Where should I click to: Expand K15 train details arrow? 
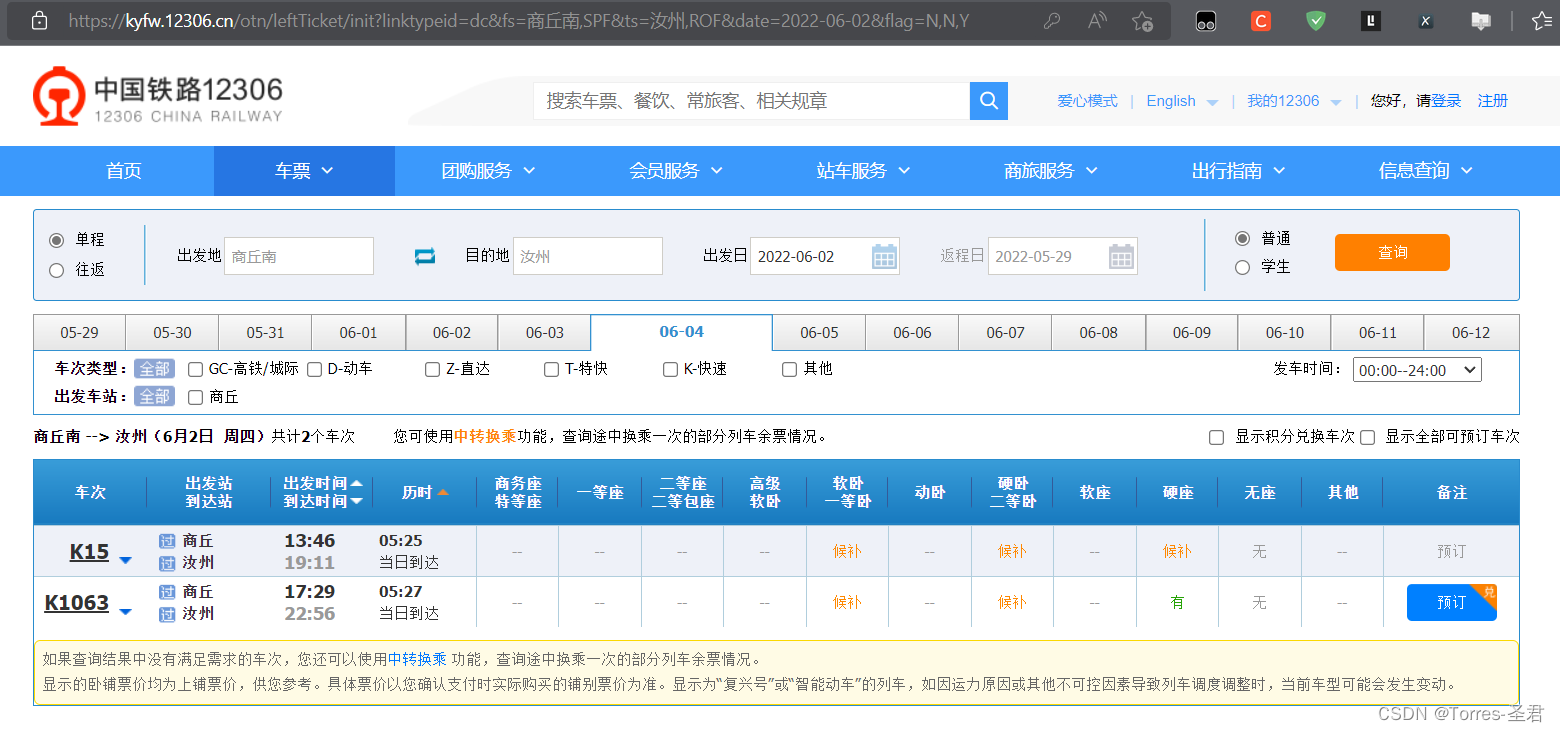(125, 560)
